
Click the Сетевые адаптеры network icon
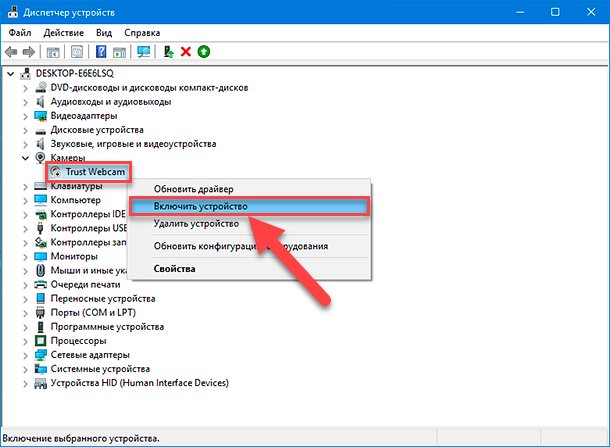(x=40, y=355)
